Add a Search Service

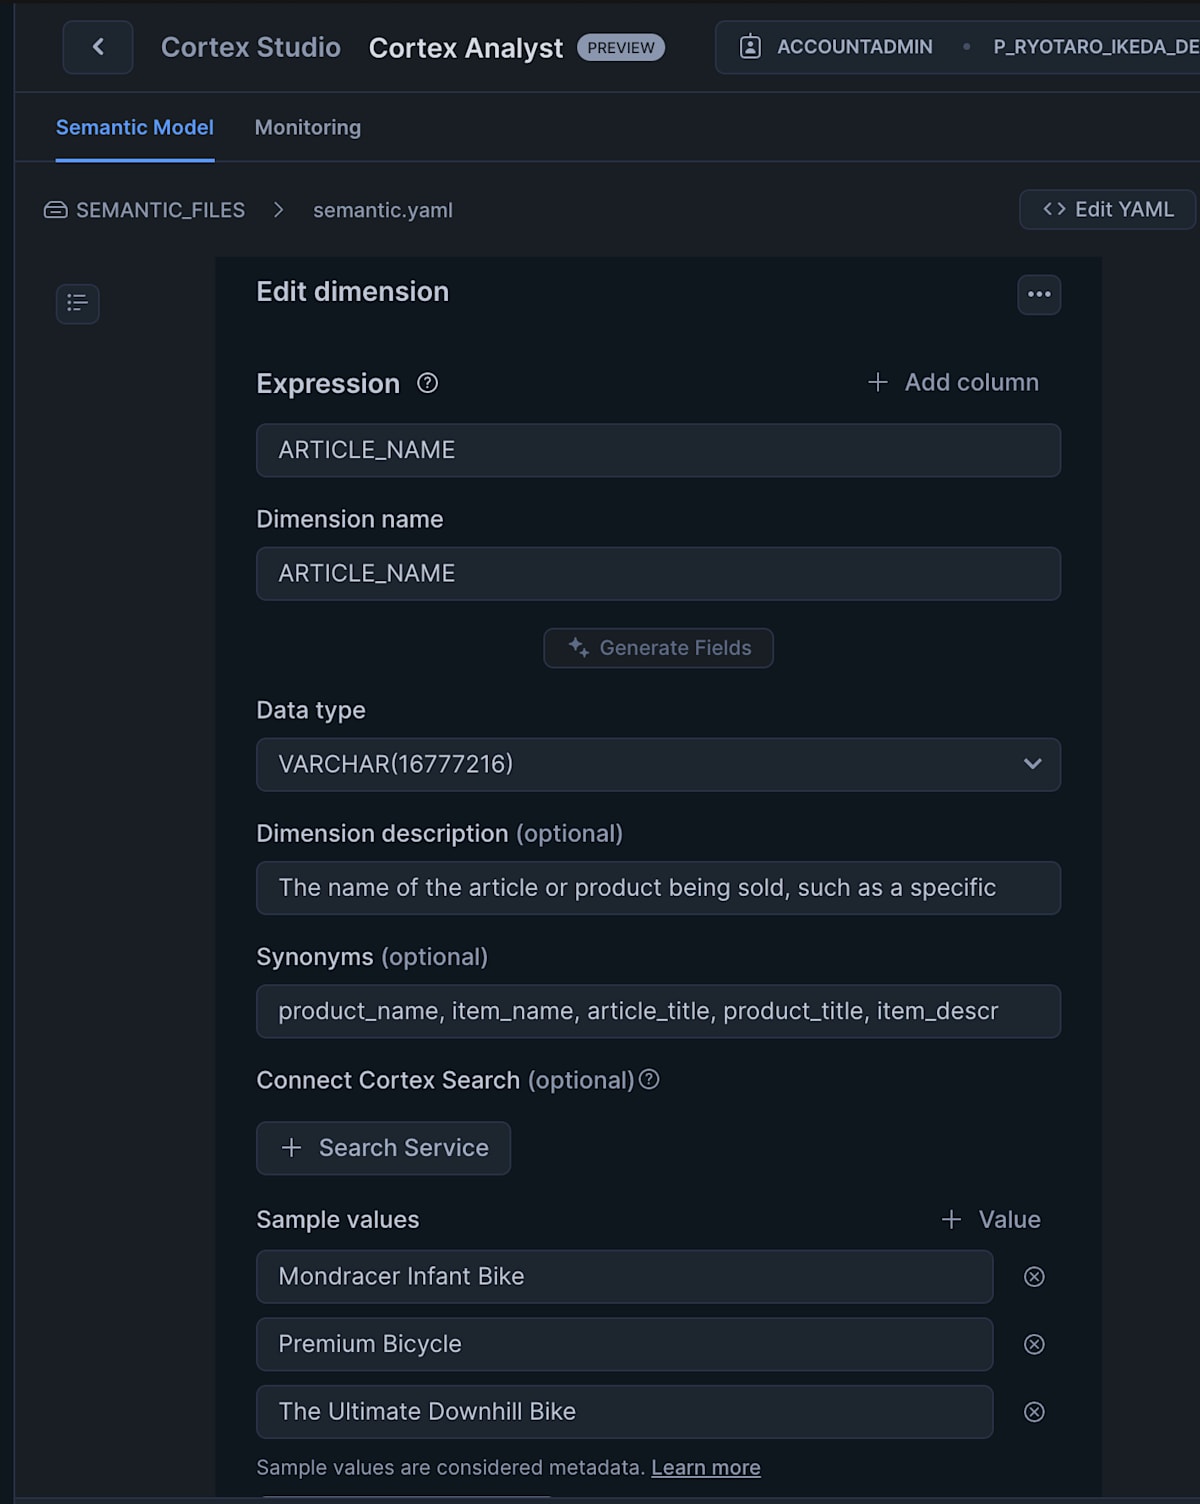pyautogui.click(x=384, y=1148)
